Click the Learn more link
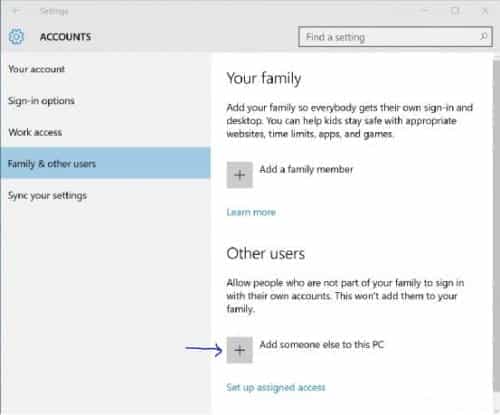This screenshot has width=500, height=415. [x=251, y=212]
